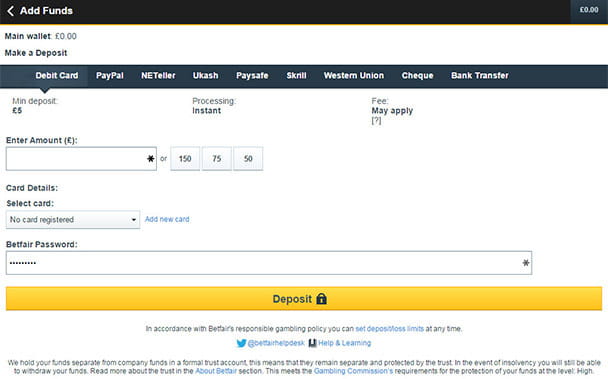Click the 'May apply' fee text
608x379 pixels.
(392, 111)
